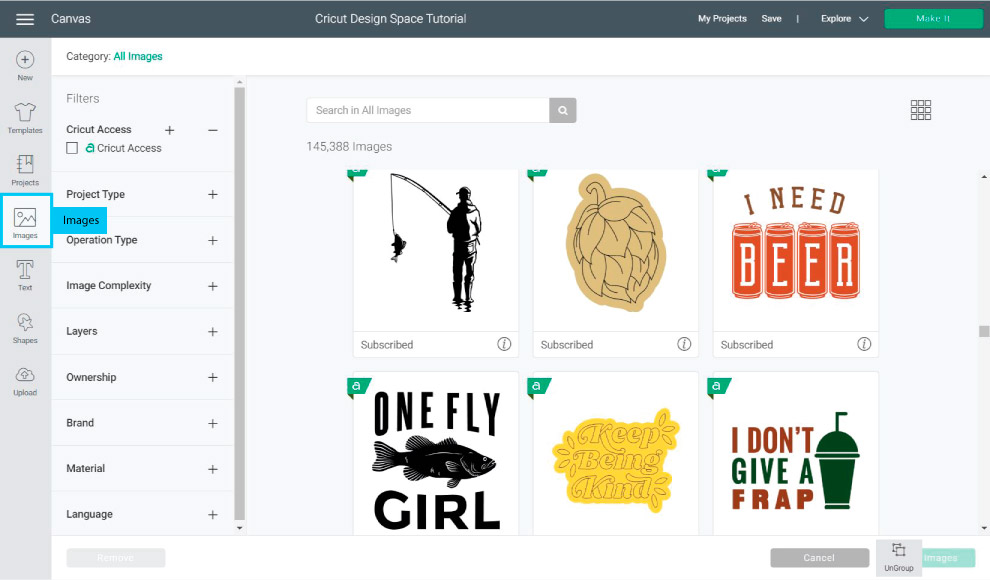The image size is (990, 580).
Task: Select the hop cone image
Action: [x=616, y=251]
